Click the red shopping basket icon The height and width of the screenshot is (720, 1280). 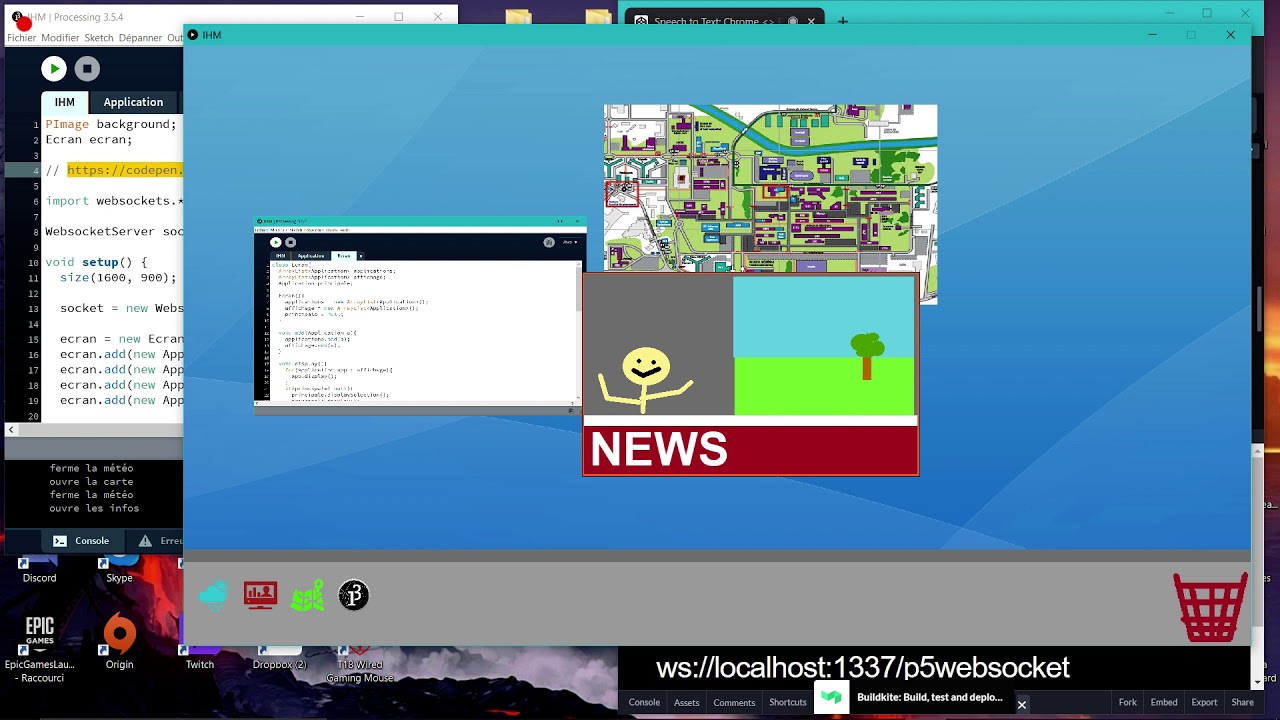[1210, 606]
